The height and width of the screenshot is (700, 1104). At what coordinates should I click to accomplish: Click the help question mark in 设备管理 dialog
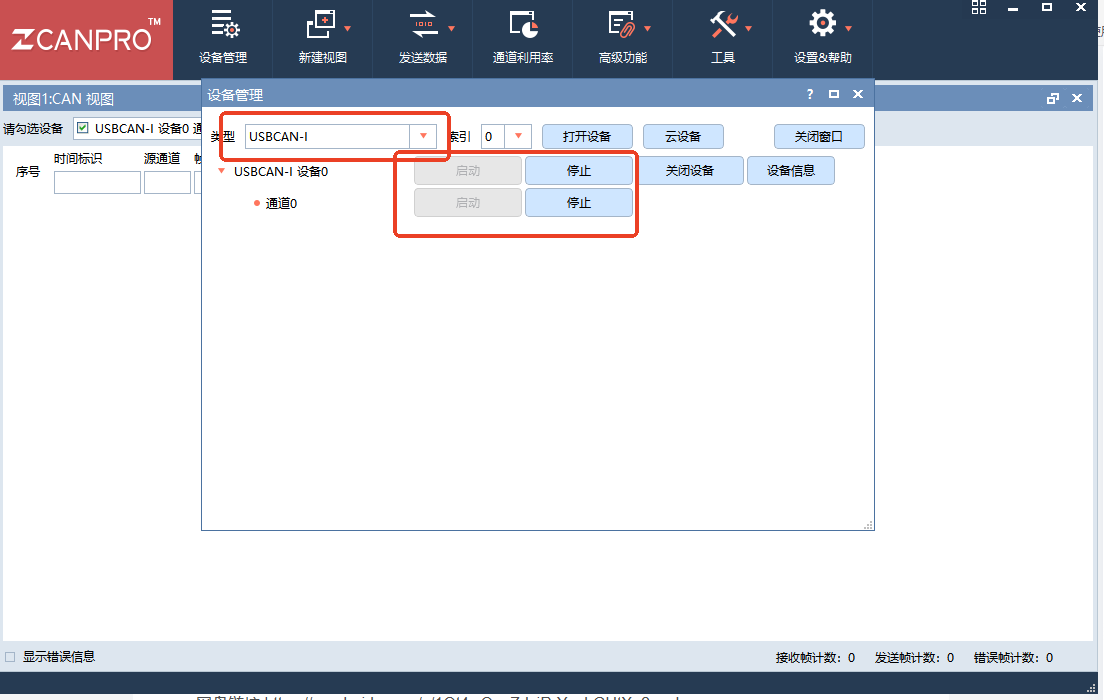pyautogui.click(x=810, y=94)
